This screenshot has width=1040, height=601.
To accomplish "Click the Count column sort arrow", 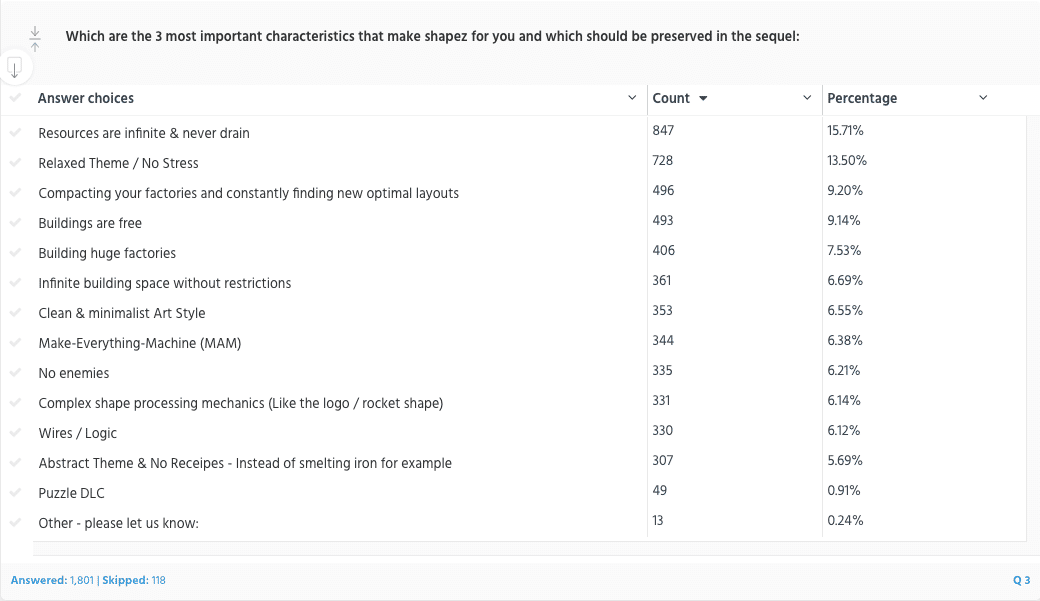I will click(703, 98).
